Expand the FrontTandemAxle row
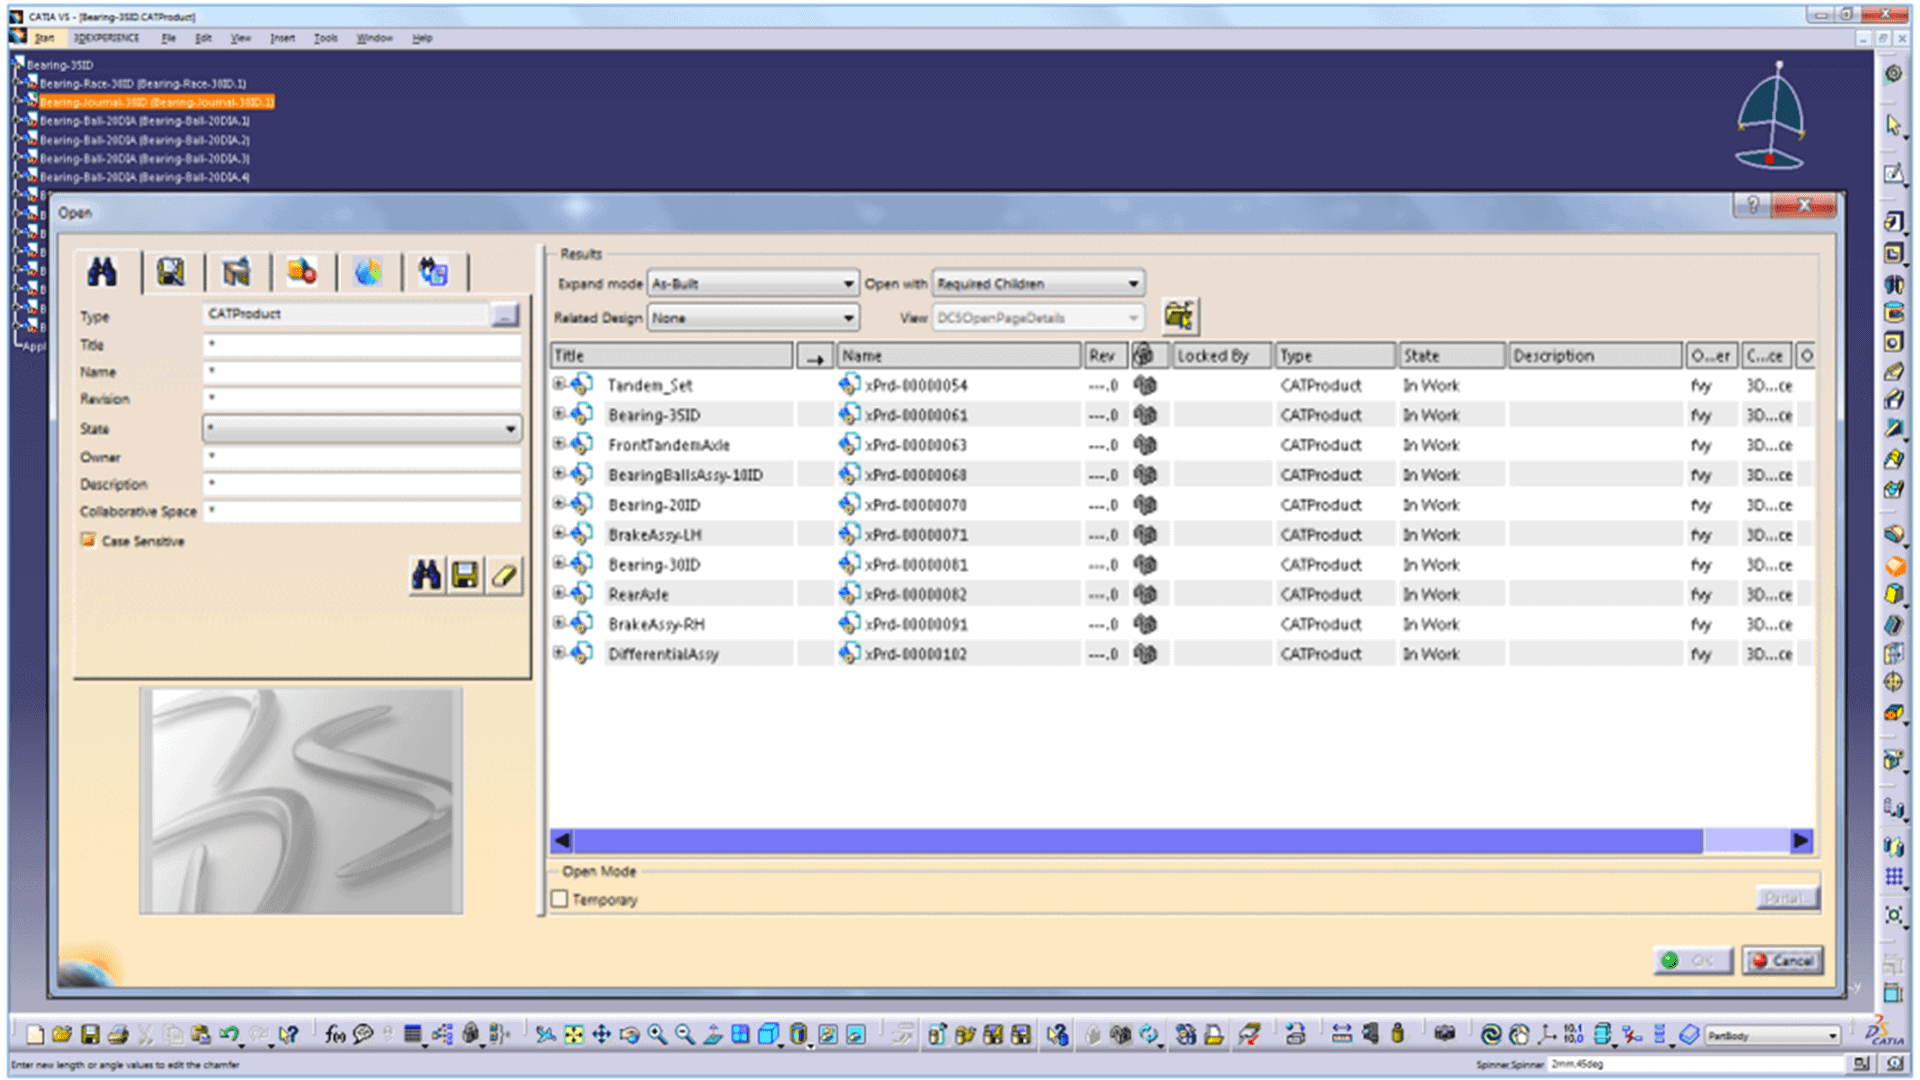Screen dimensions: 1920x1080 [559, 444]
